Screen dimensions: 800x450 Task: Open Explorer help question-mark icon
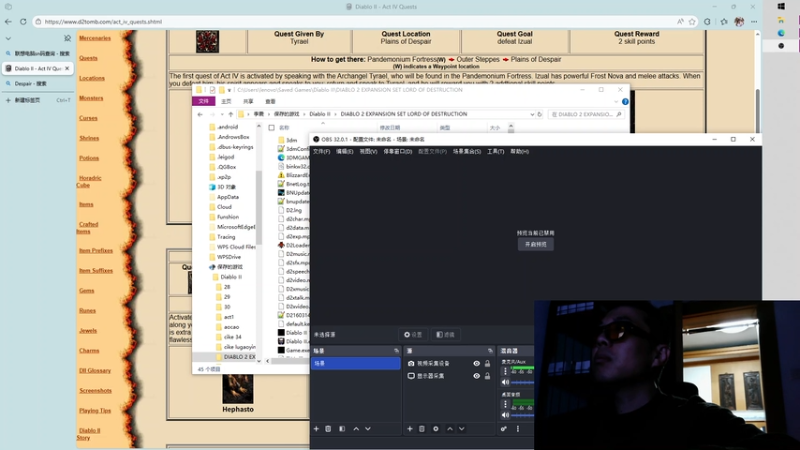click(625, 102)
